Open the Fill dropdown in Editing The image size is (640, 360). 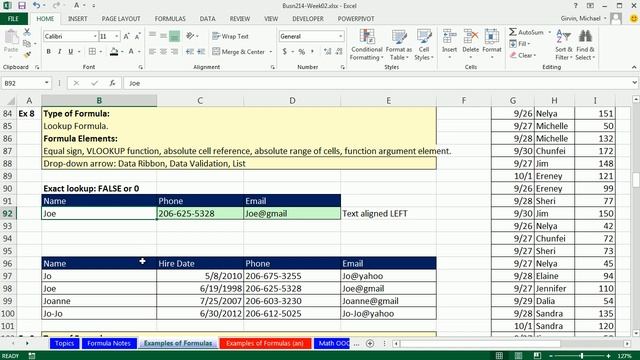coord(520,44)
